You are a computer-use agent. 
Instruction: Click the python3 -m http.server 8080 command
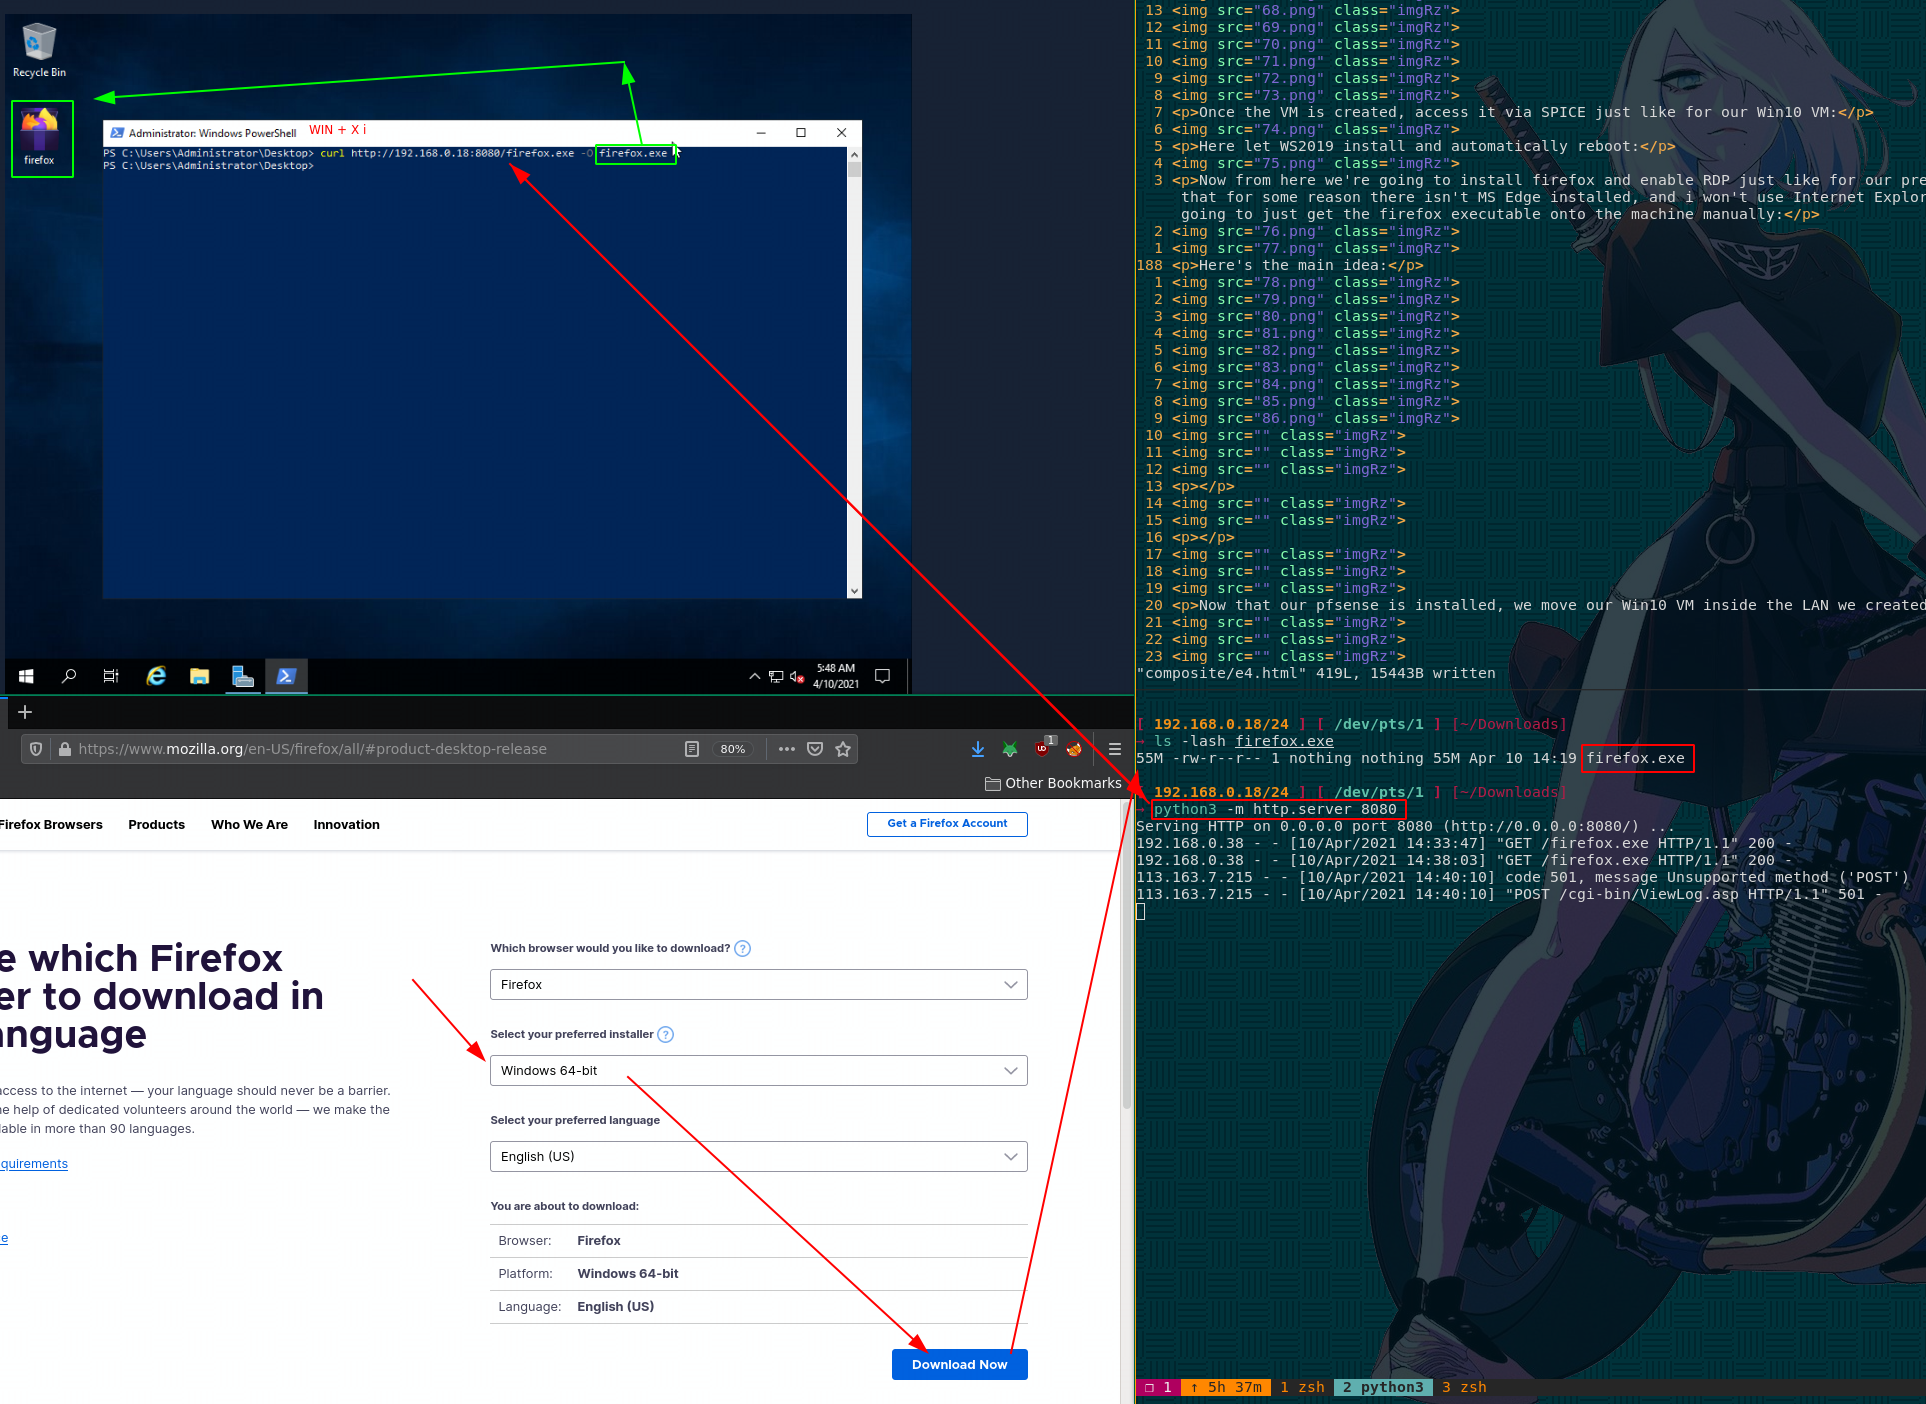tap(1276, 810)
